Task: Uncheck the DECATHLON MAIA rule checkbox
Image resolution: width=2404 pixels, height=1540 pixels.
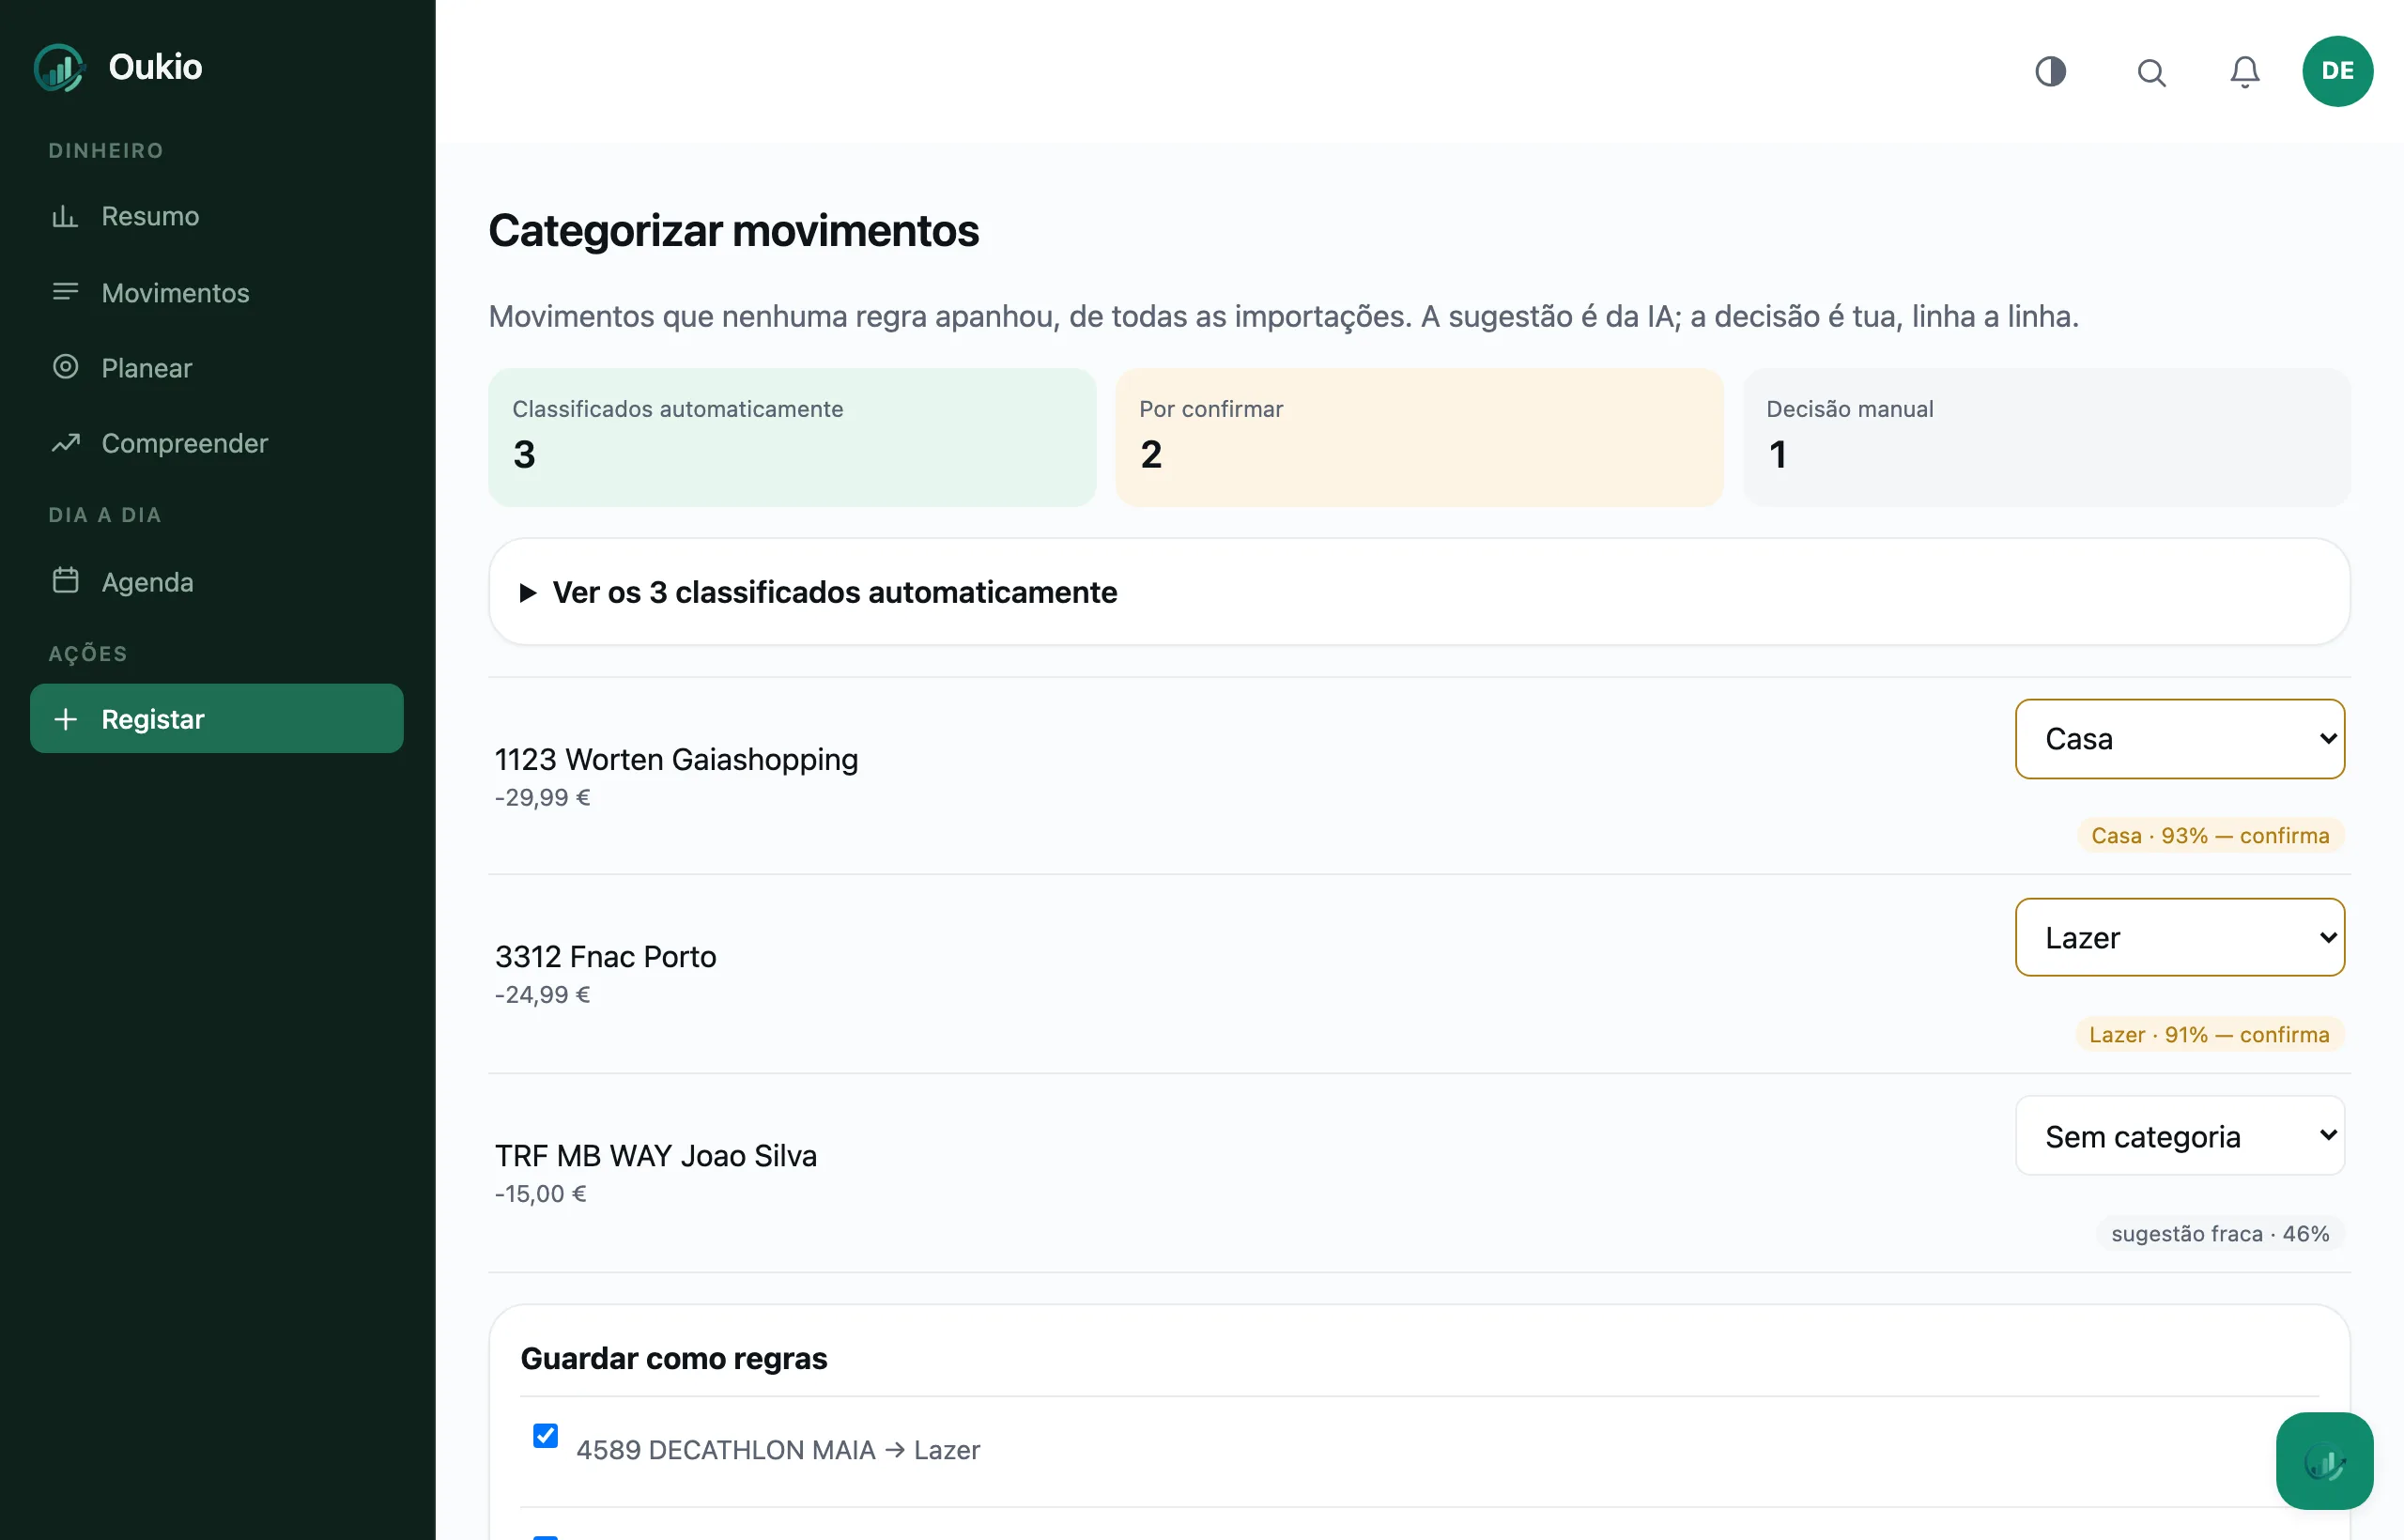Action: [545, 1436]
